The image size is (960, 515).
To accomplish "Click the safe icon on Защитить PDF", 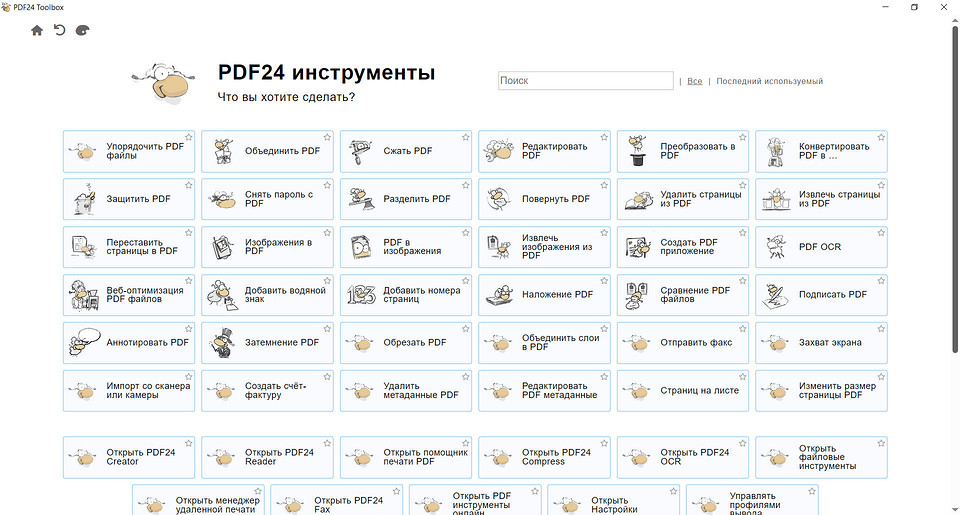I will (x=84, y=199).
